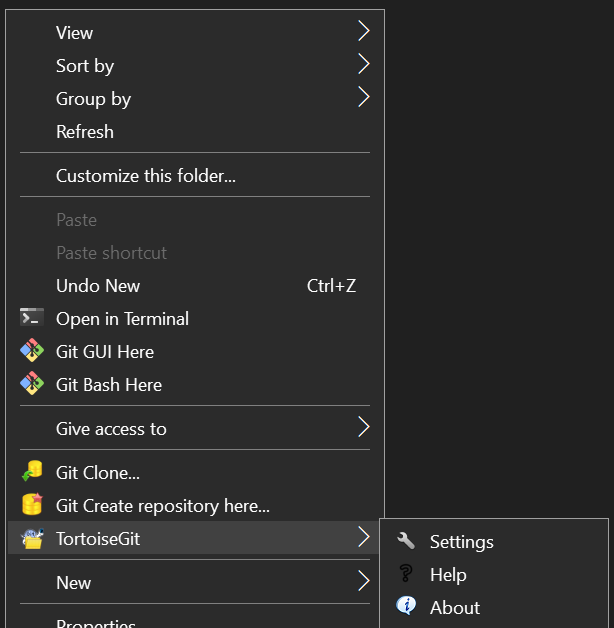
Task: Click the Help question mark icon
Action: pos(406,574)
